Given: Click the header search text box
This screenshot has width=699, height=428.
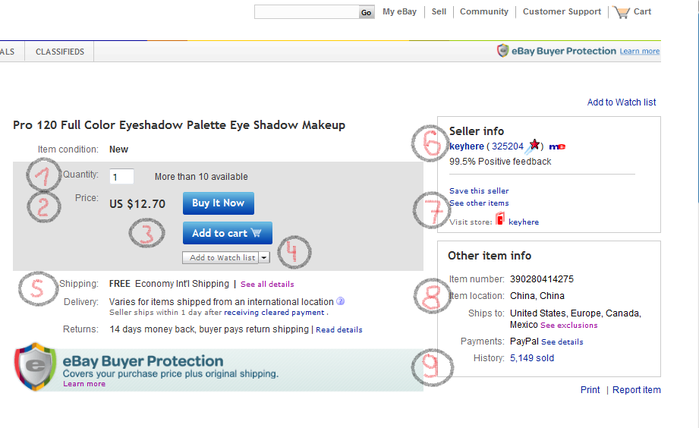Looking at the screenshot, I should 307,12.
